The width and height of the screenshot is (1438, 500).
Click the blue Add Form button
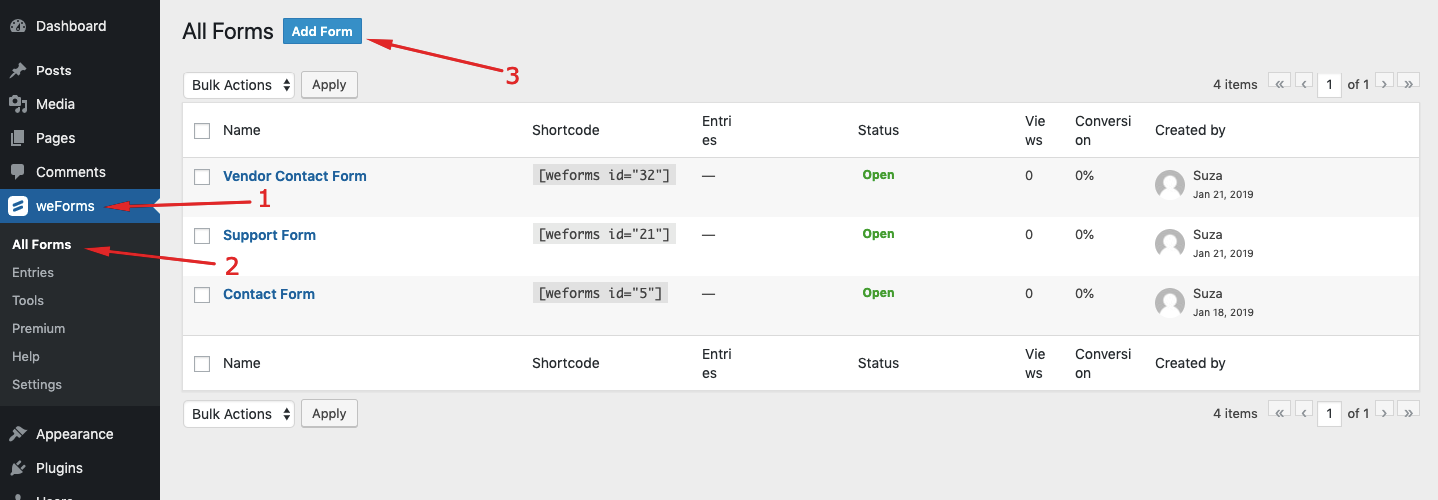322,31
